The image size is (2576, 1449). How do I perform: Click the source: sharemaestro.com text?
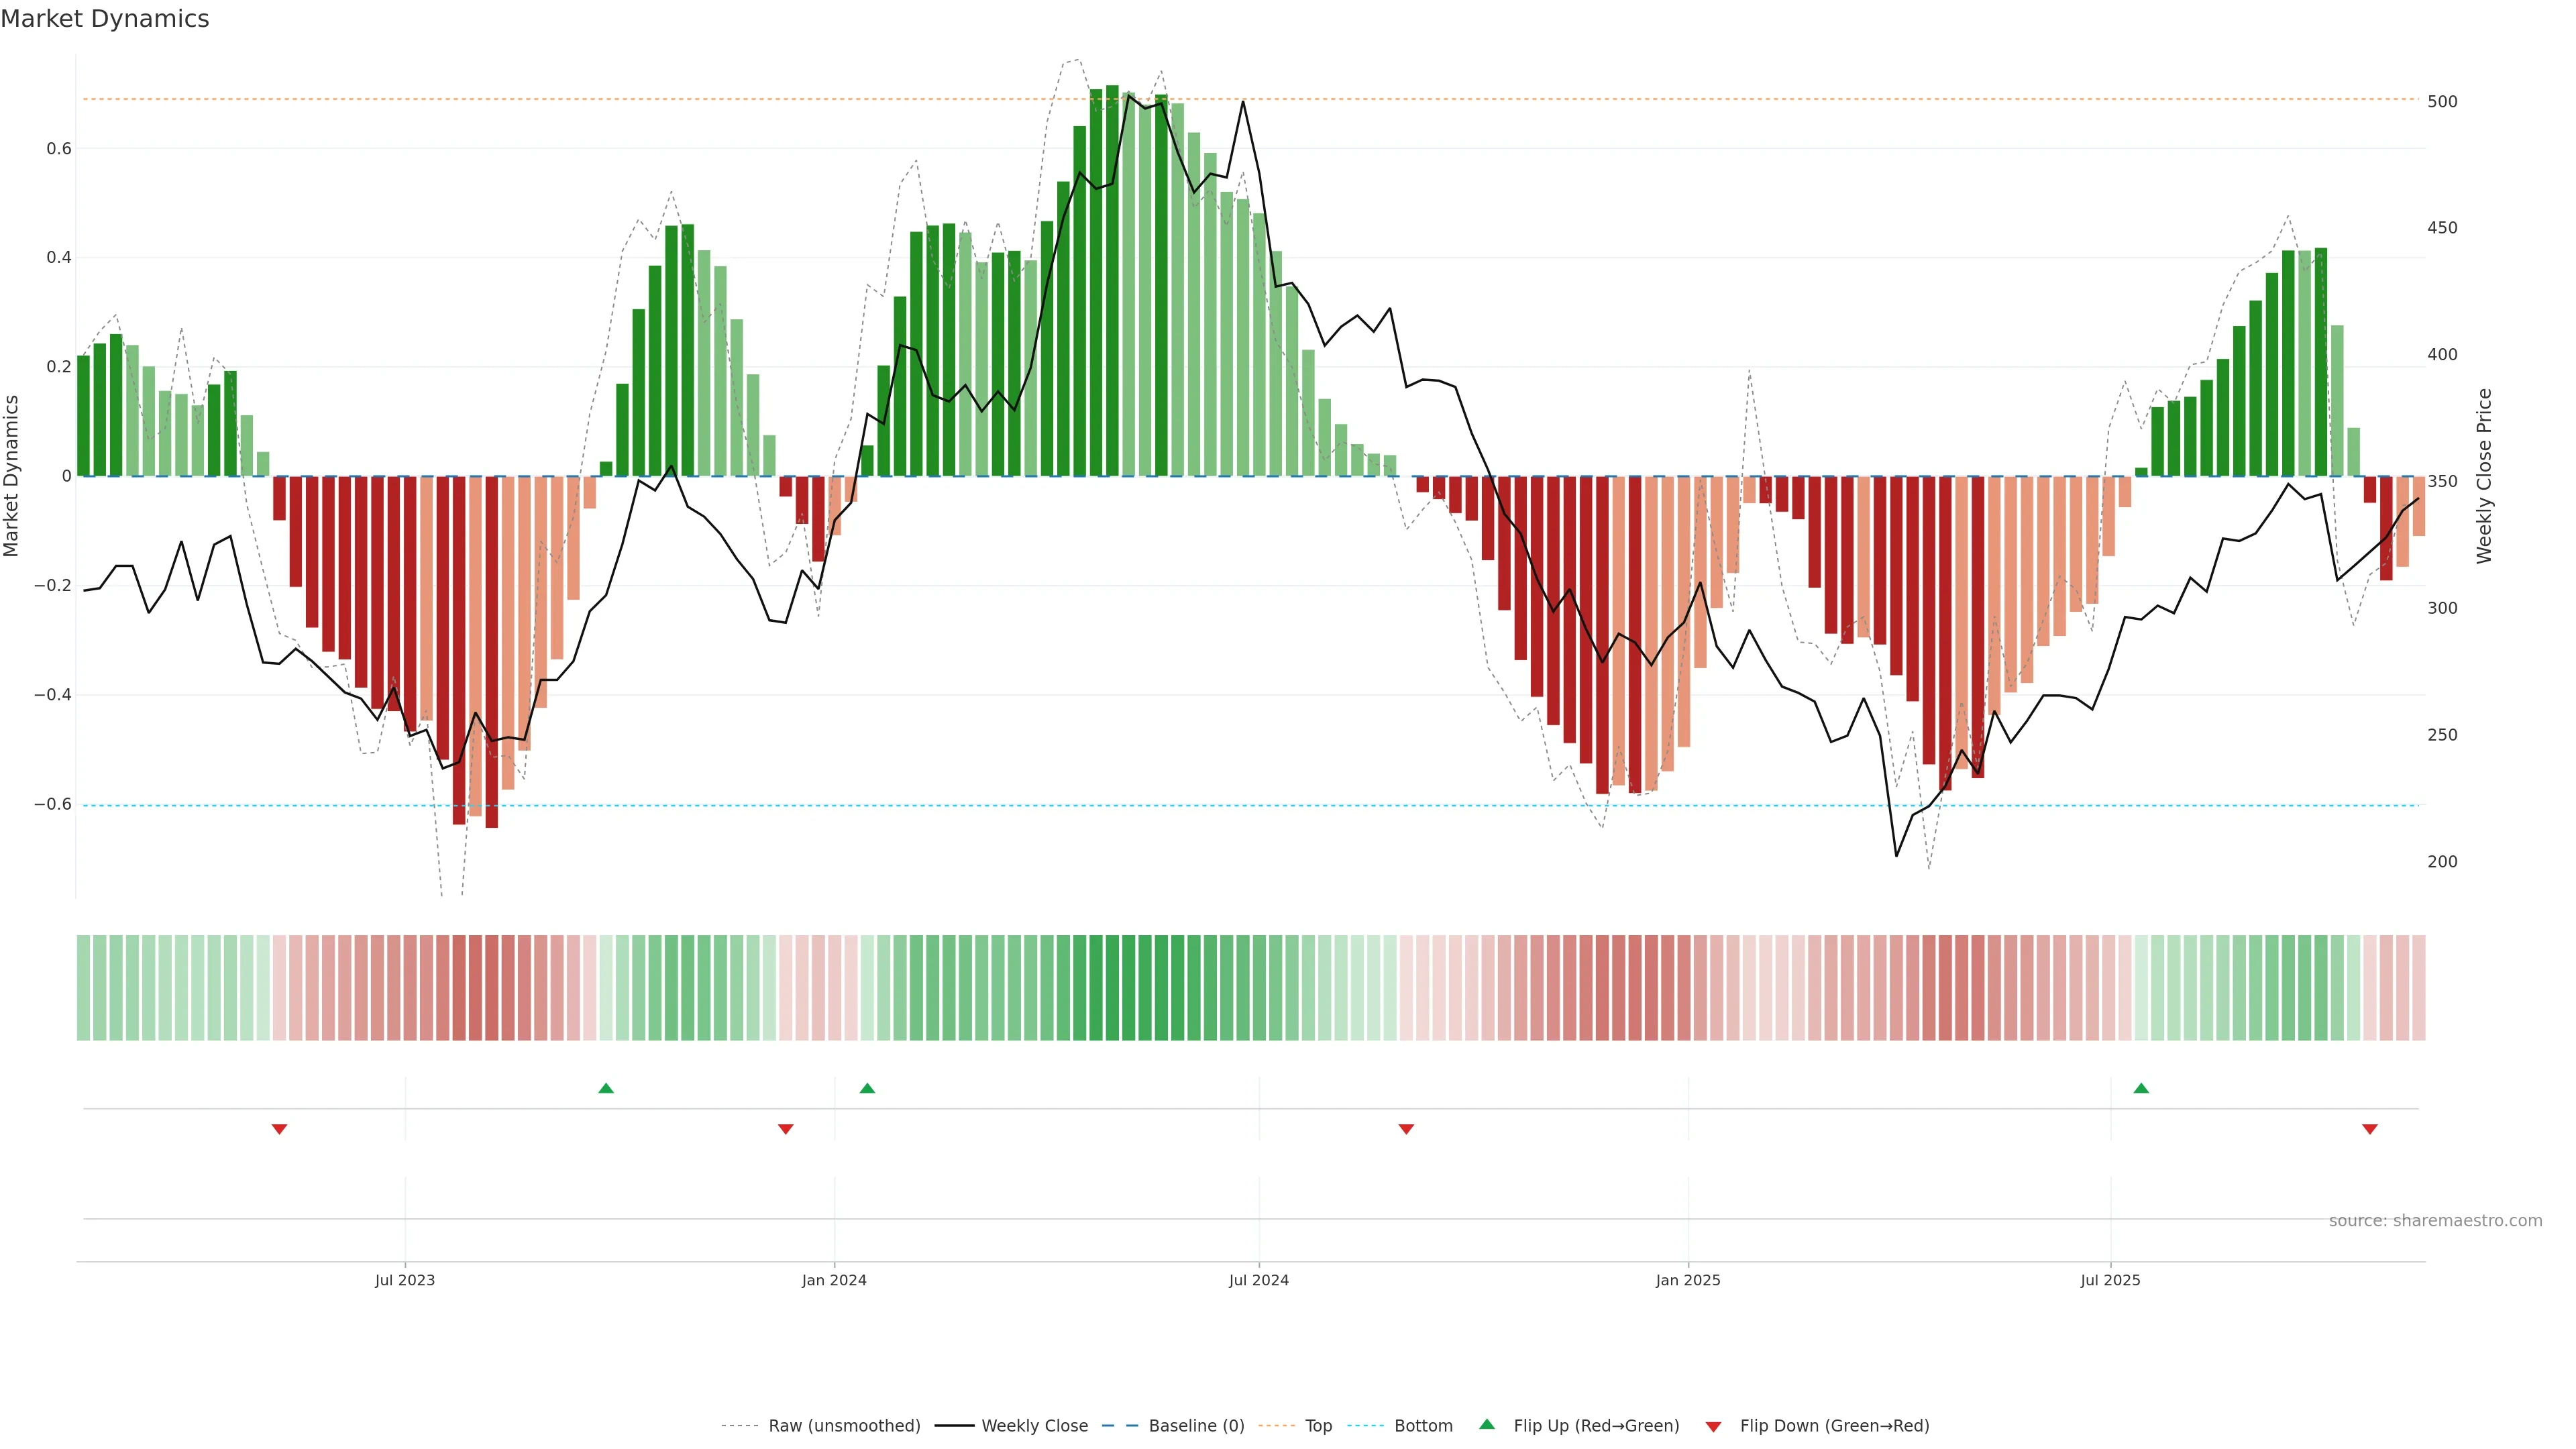pos(2435,1221)
